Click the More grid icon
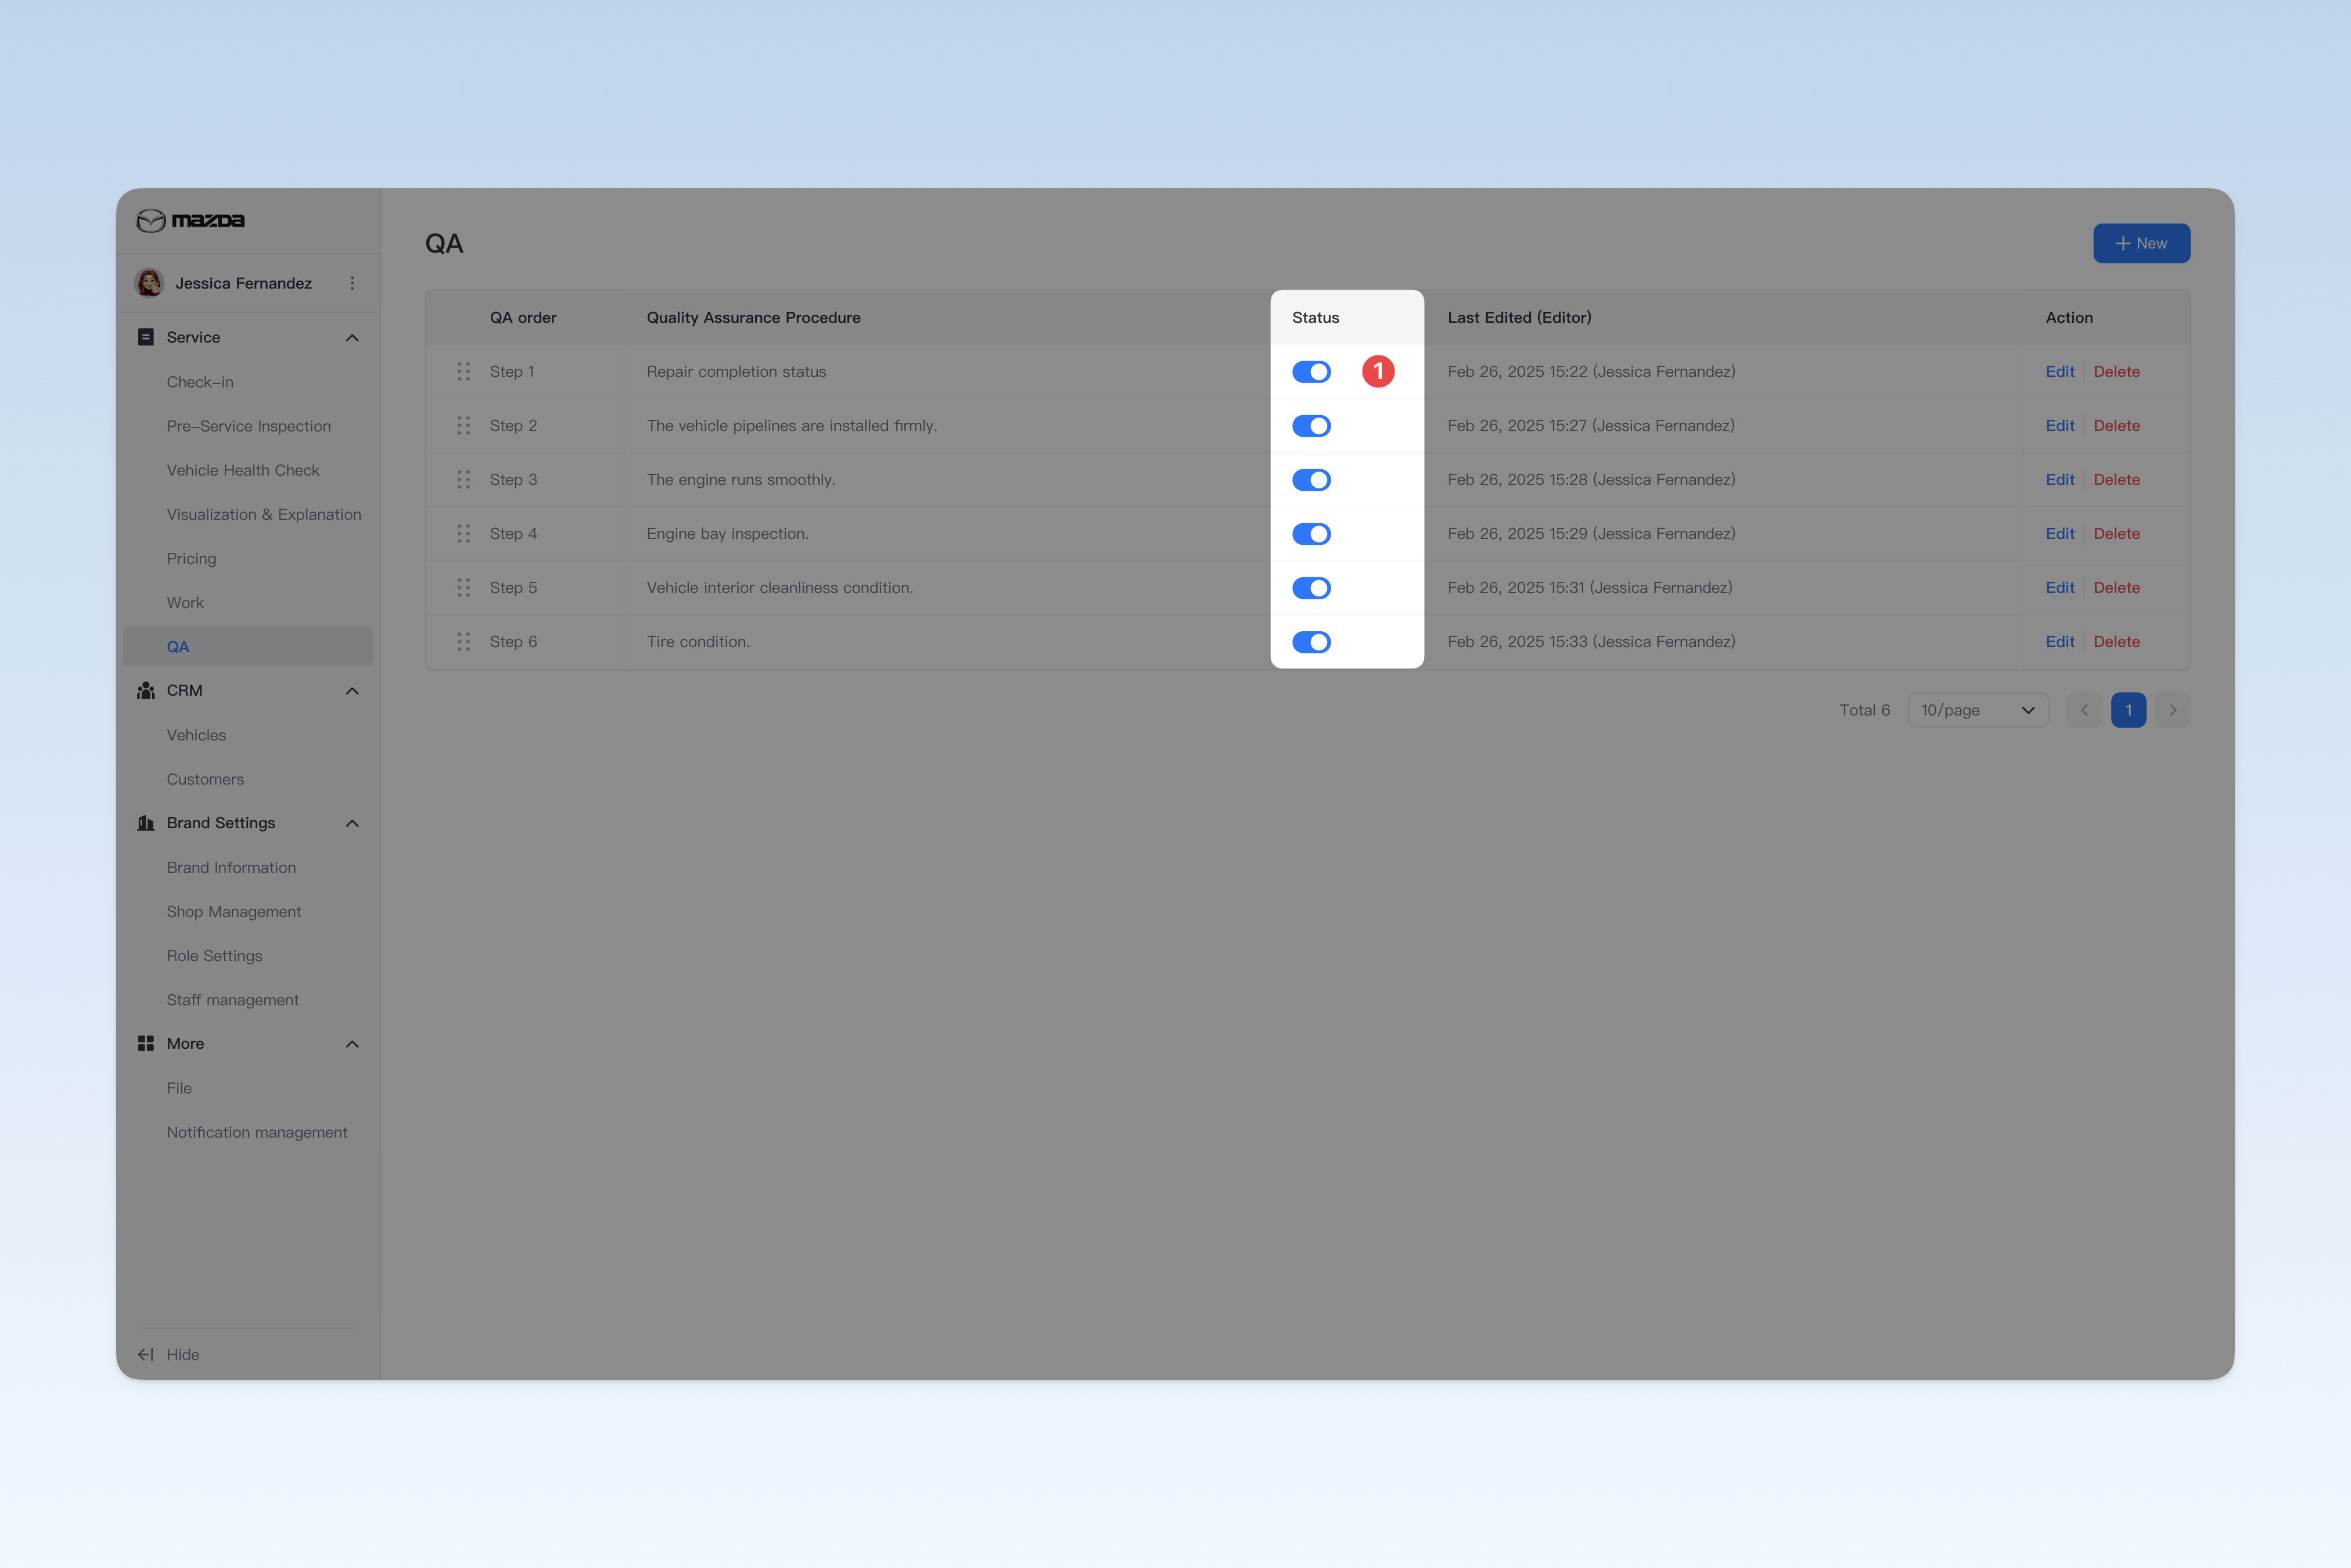Viewport: 2351px width, 1568px height. point(146,1043)
